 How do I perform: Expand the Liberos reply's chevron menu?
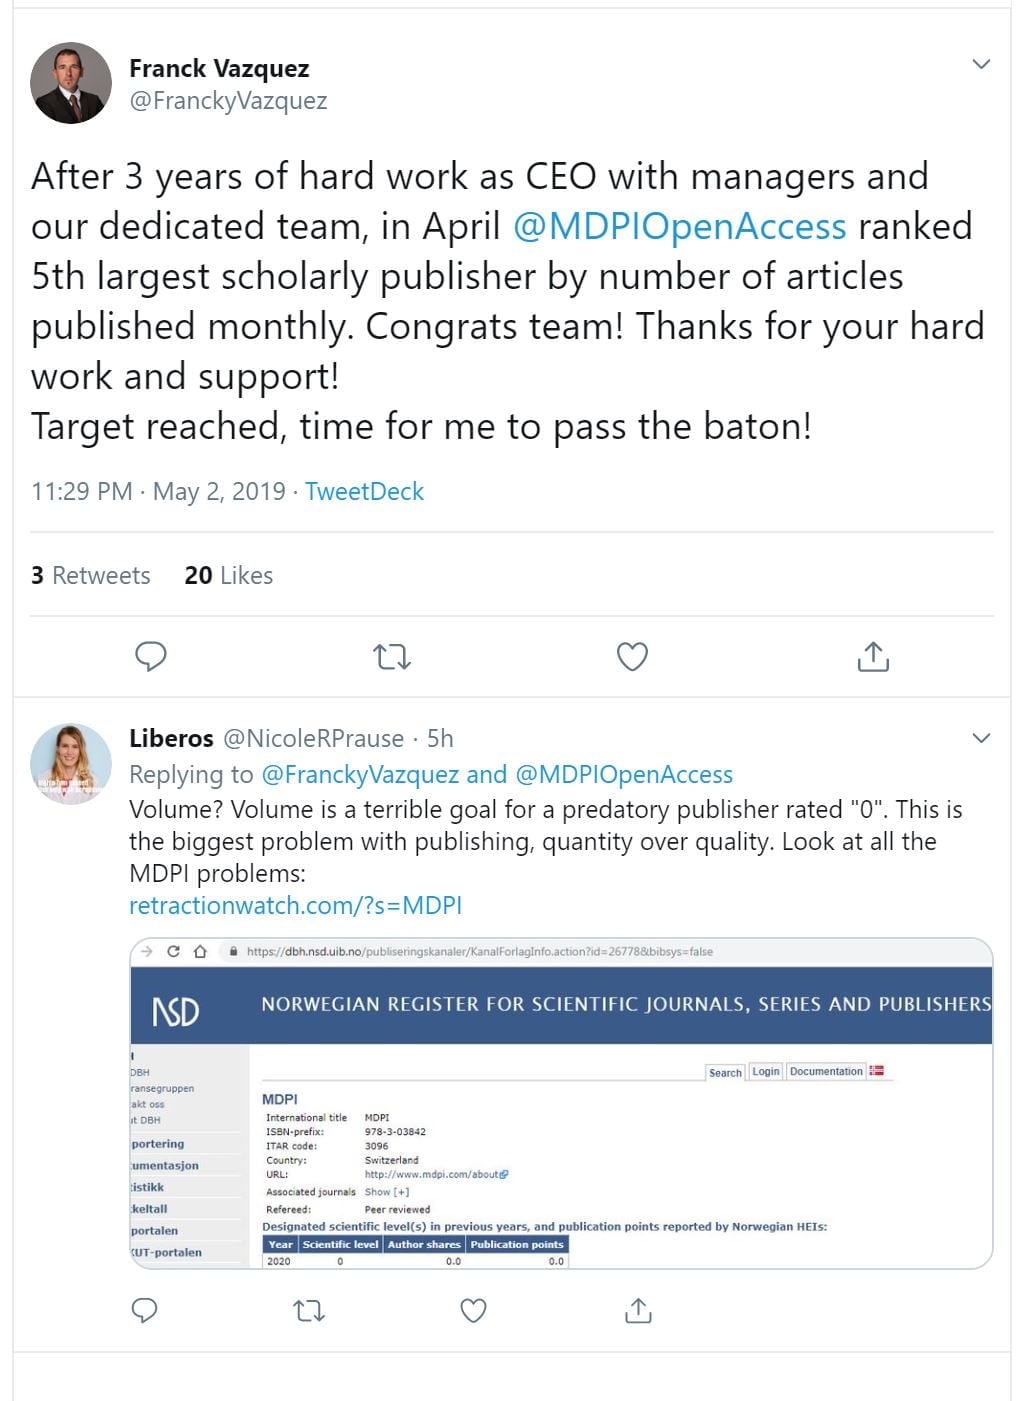pyautogui.click(x=981, y=738)
